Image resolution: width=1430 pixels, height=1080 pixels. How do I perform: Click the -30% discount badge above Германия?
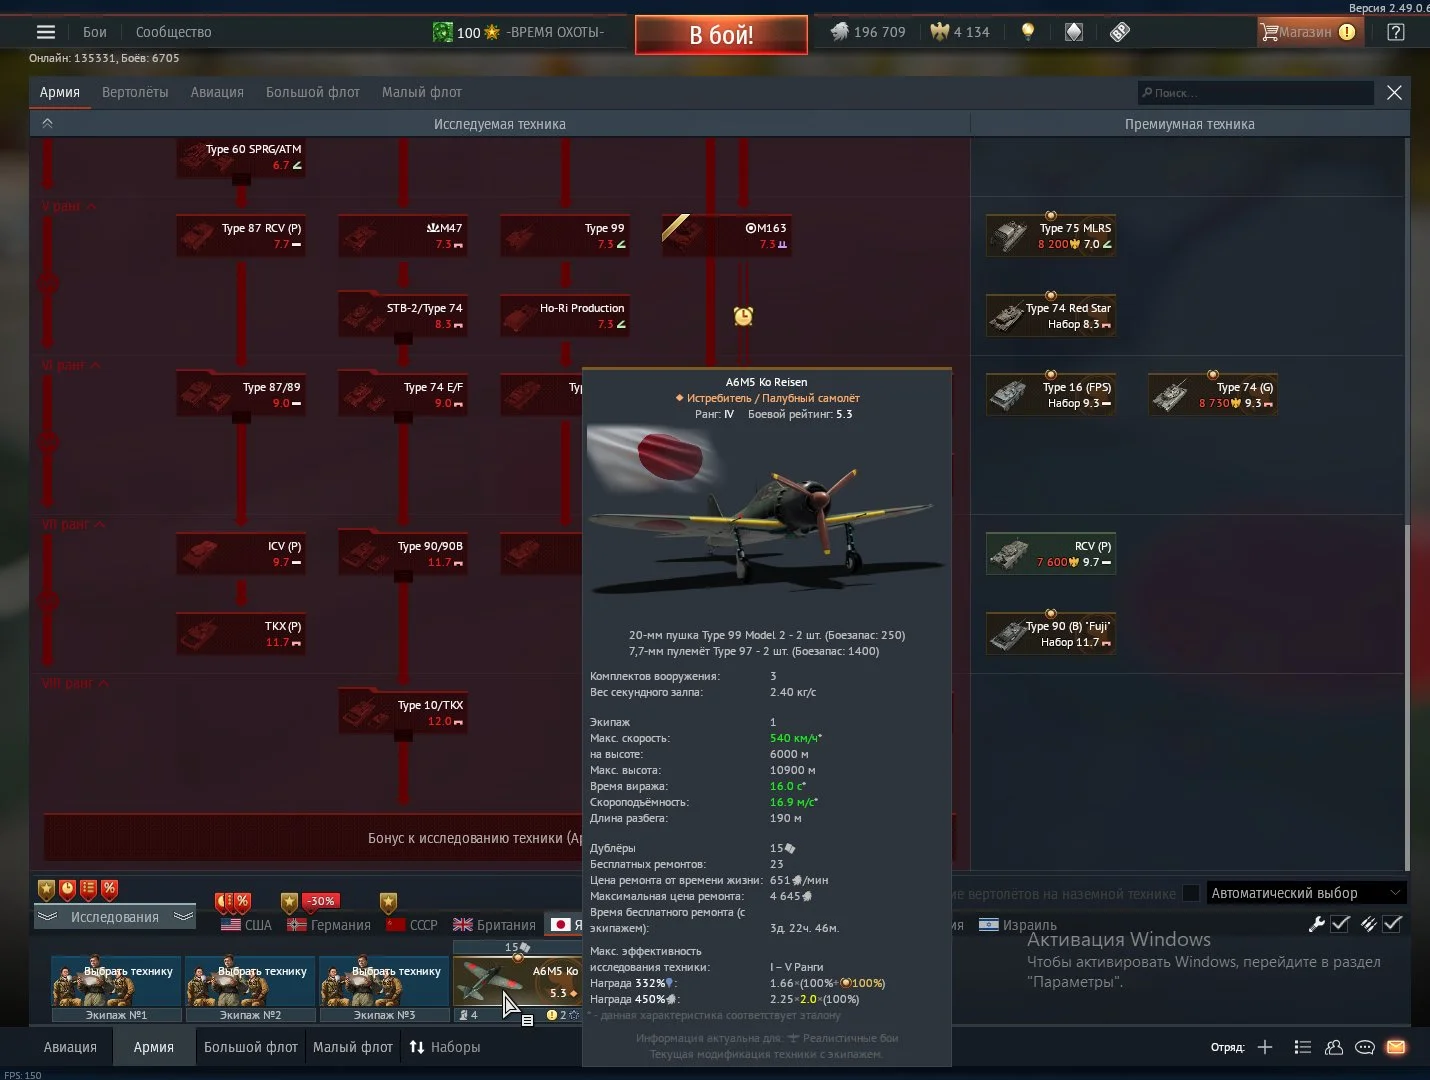tap(320, 901)
